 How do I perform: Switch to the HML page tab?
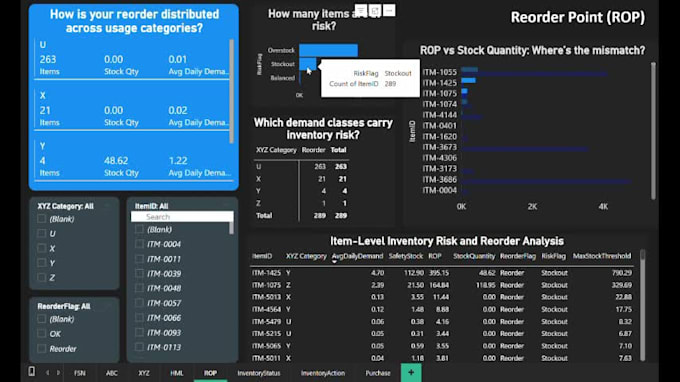coord(177,373)
